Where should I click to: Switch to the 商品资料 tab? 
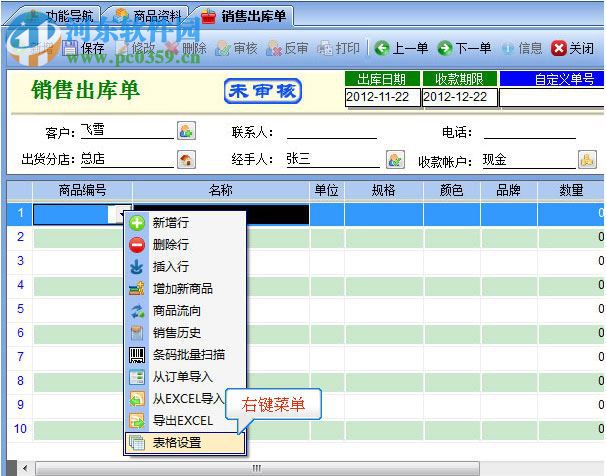149,16
